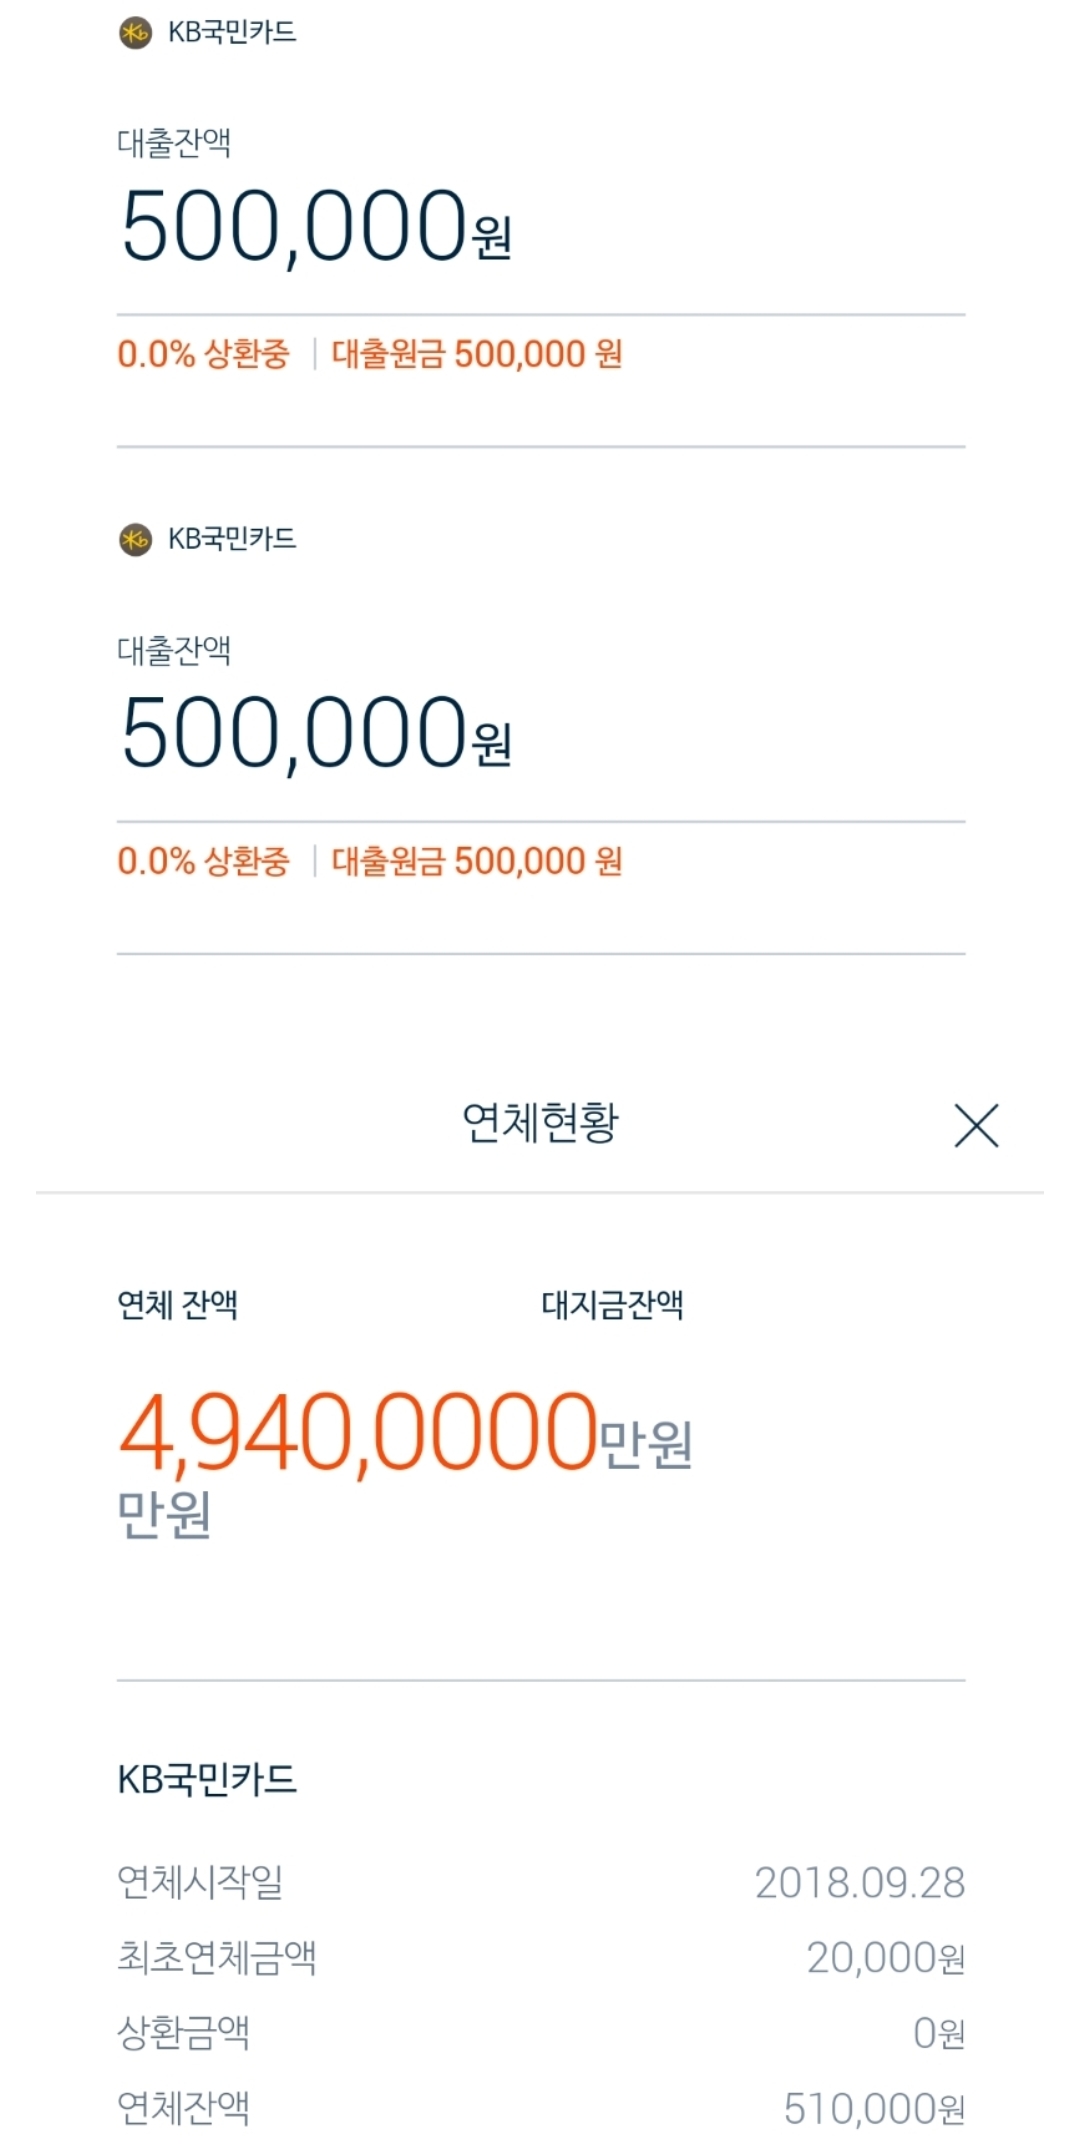The image size is (1080, 2148).
Task: Open the KB국민카드 overdue details heading
Action: 208,1780
